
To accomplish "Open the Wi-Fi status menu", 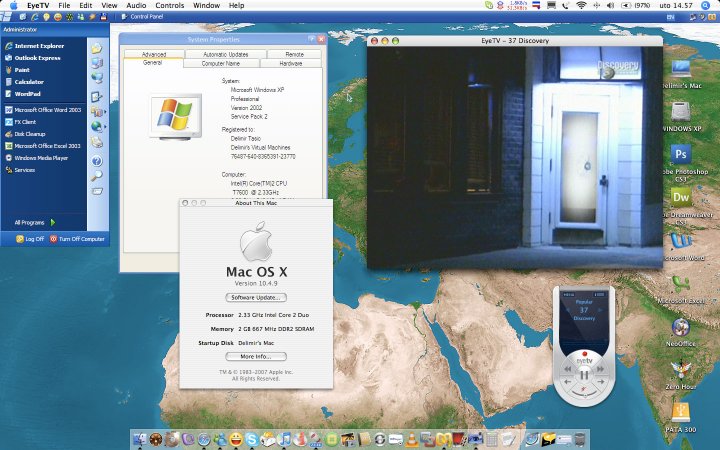I will click(581, 6).
